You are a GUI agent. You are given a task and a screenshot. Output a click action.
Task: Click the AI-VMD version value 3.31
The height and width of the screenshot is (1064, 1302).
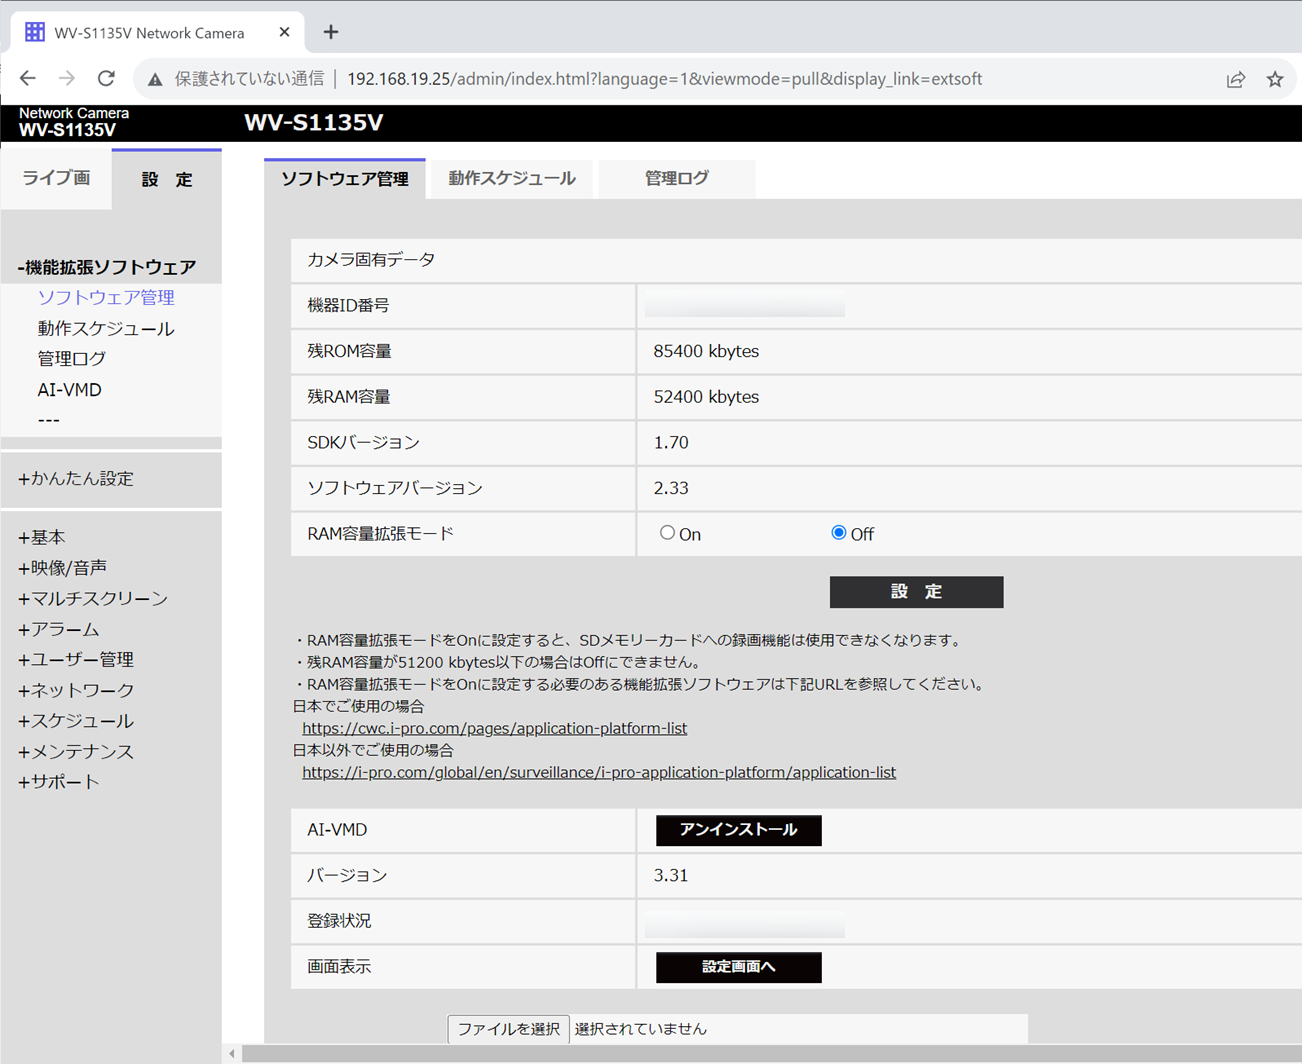coord(671,876)
